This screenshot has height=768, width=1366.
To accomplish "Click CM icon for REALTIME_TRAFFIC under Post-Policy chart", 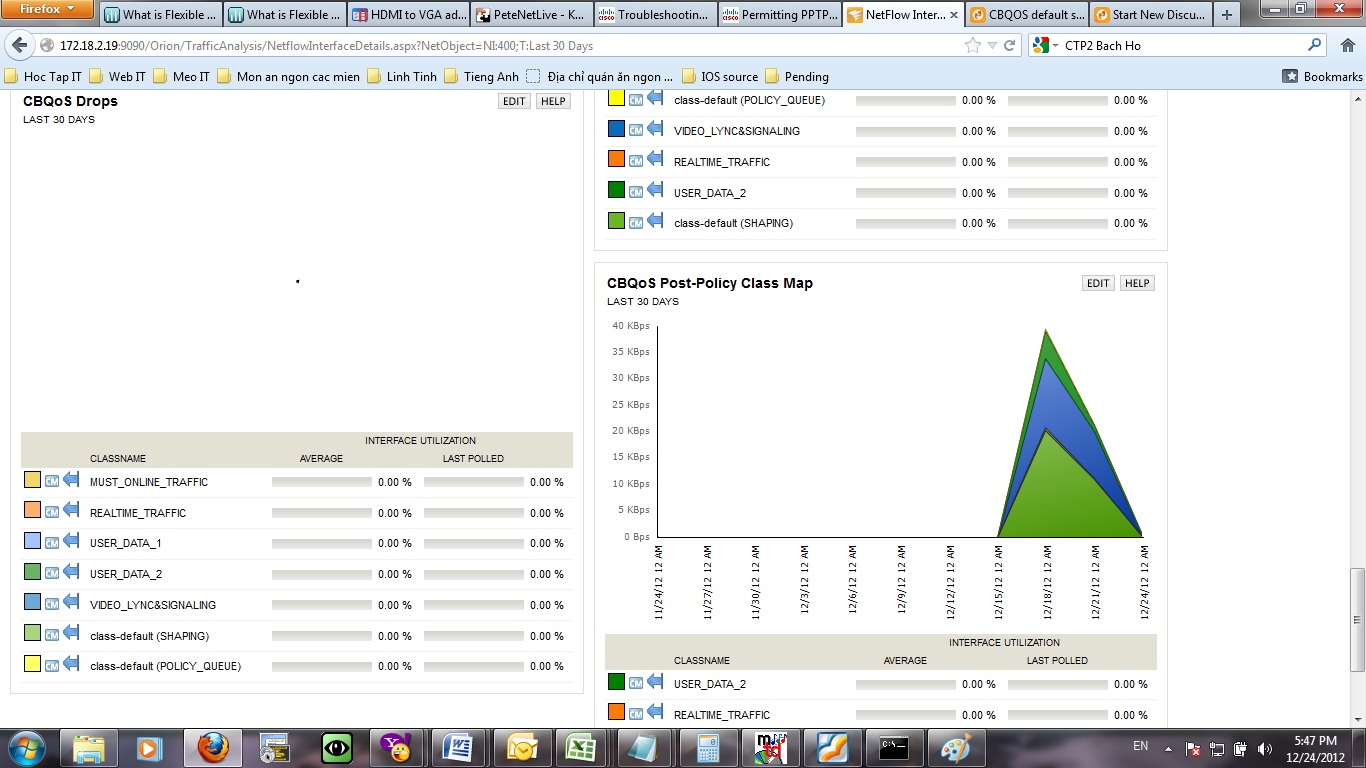I will pyautogui.click(x=636, y=714).
